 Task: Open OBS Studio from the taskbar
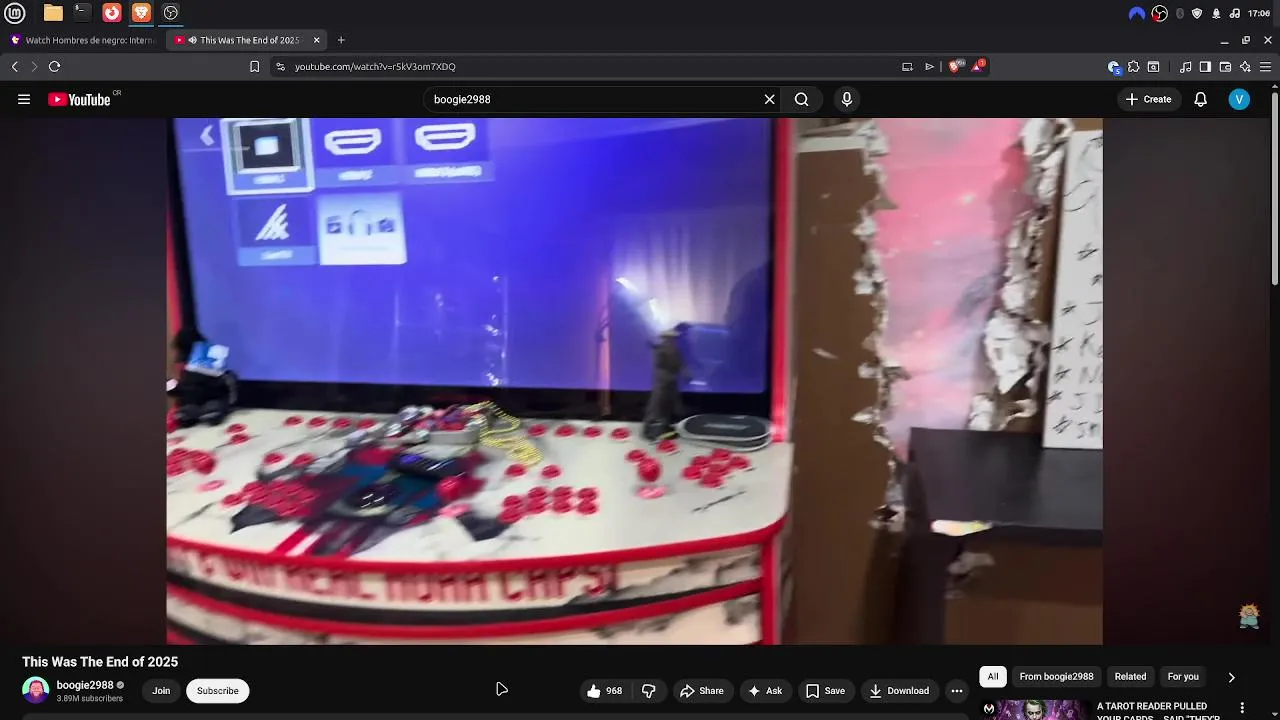coord(171,13)
